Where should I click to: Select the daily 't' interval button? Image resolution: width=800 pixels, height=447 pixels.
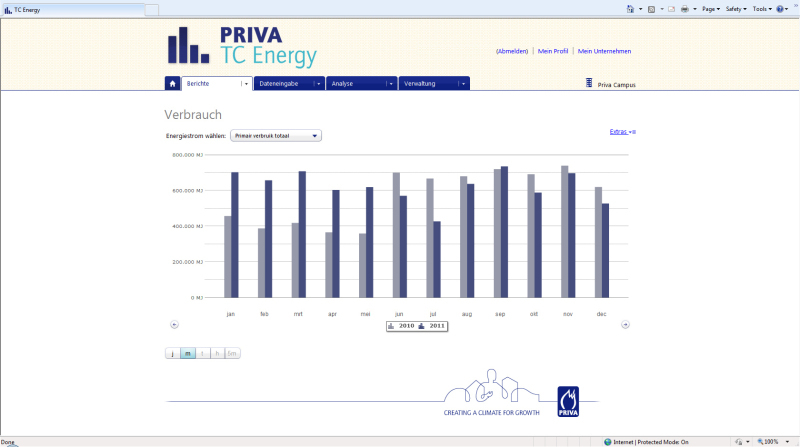click(x=203, y=353)
